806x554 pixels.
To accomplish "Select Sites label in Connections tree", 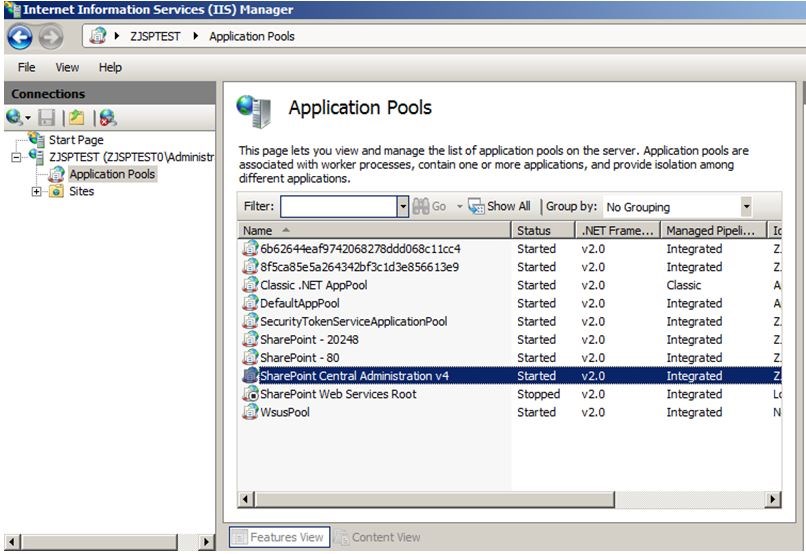I will point(82,191).
